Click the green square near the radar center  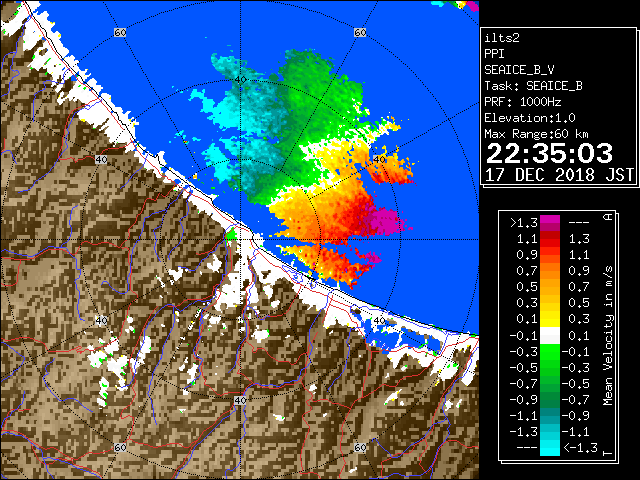tap(231, 235)
